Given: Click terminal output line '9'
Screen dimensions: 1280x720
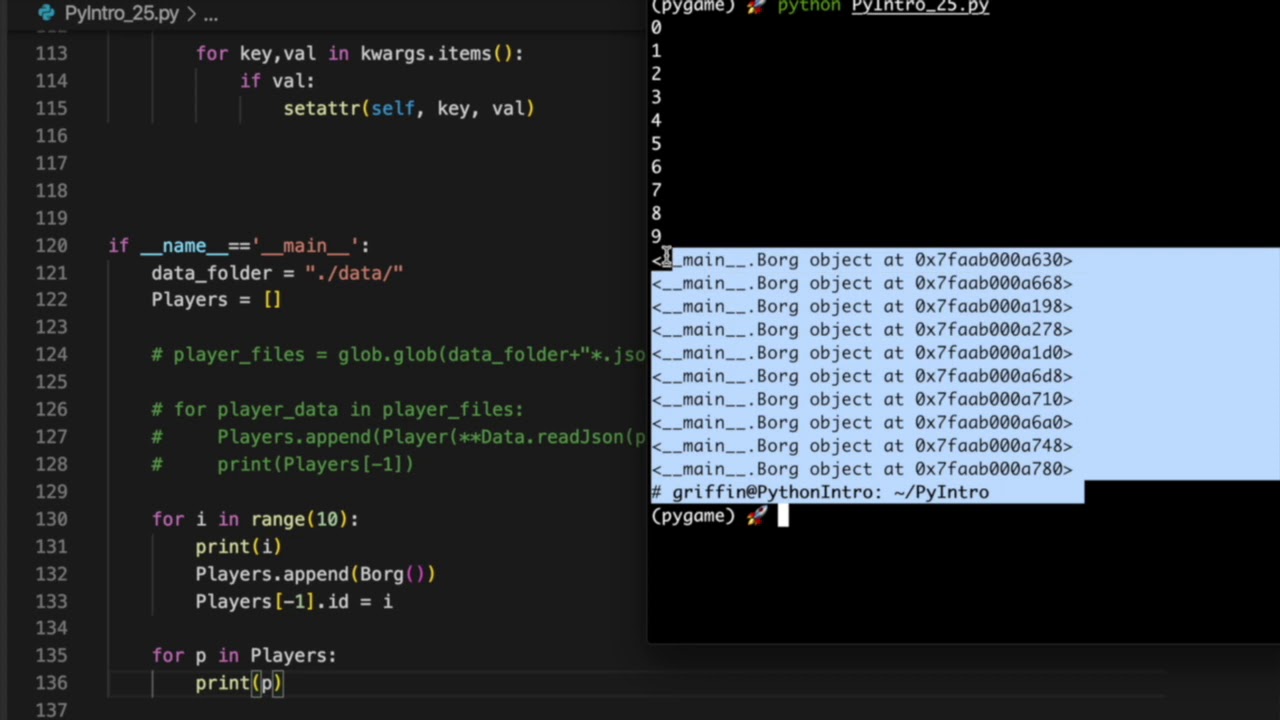Looking at the screenshot, I should click(x=656, y=237).
